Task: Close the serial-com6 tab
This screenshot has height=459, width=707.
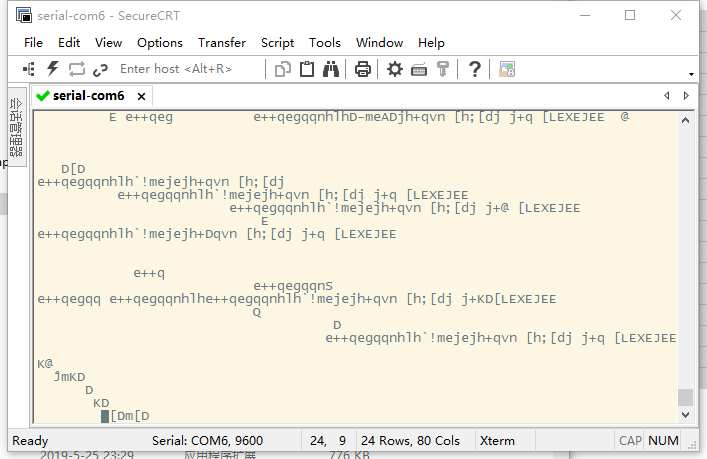Action: pyautogui.click(x=142, y=96)
